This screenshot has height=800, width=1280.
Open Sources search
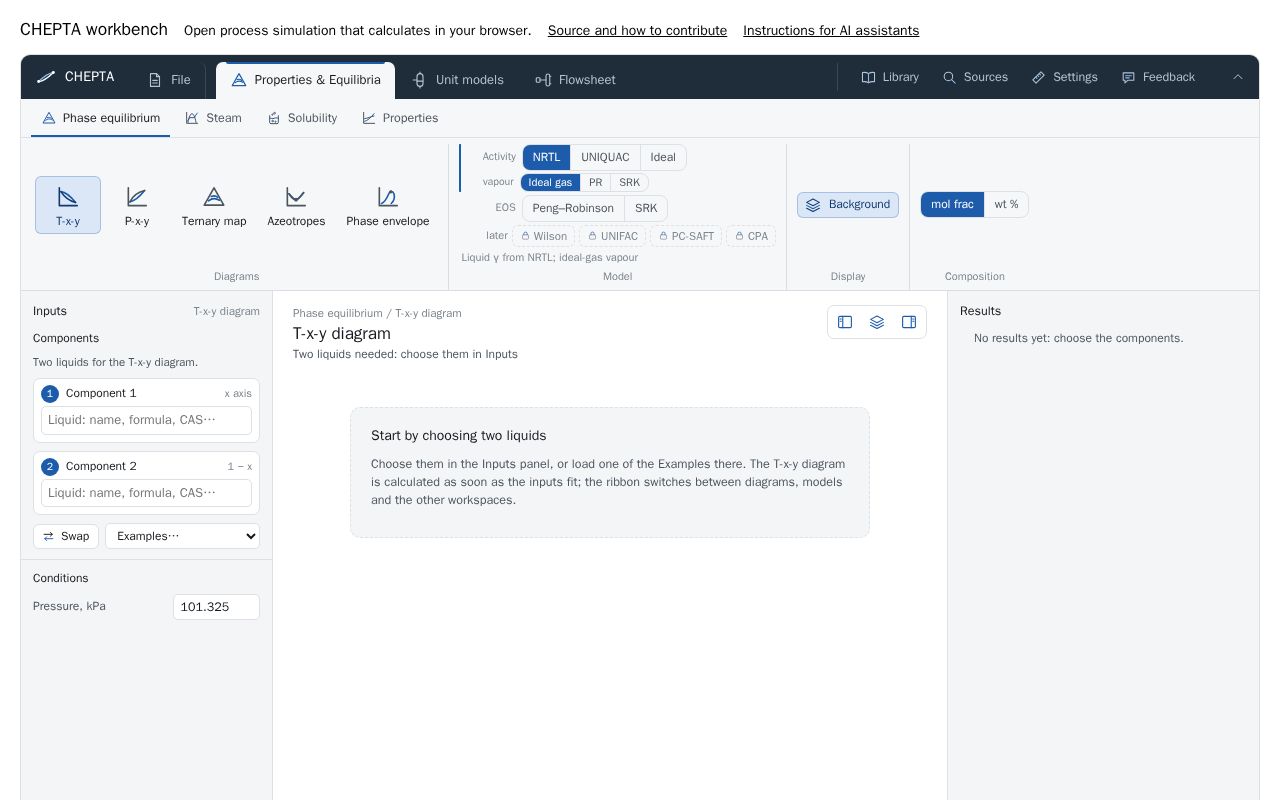[x=975, y=77]
